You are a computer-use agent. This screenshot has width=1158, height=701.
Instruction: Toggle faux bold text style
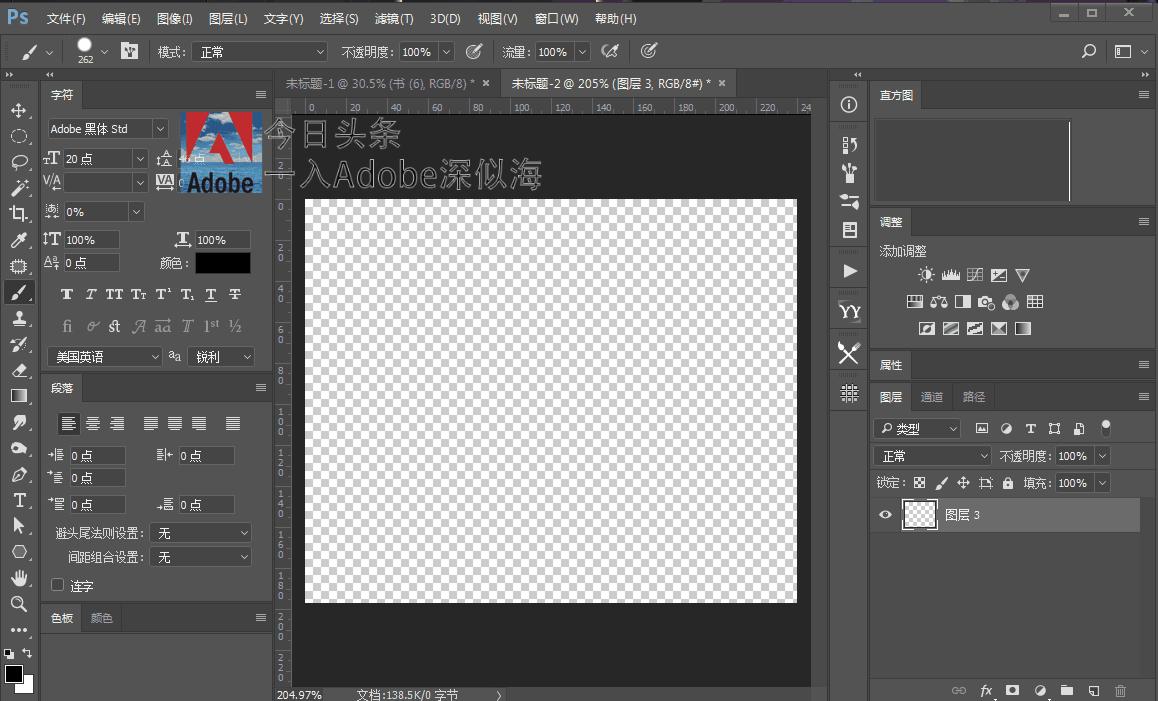tap(67, 295)
